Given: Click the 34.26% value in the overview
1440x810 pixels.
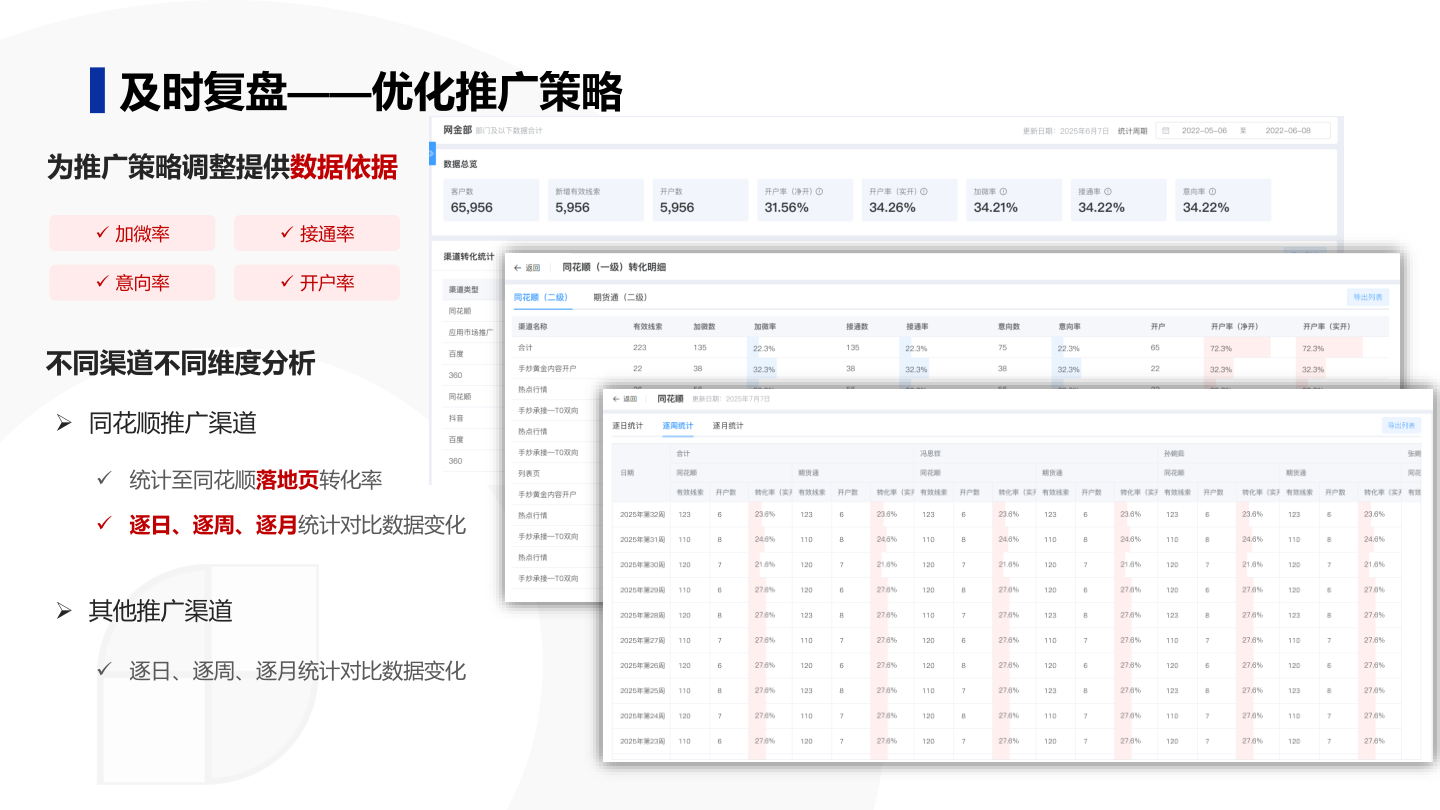Looking at the screenshot, I should pos(891,208).
